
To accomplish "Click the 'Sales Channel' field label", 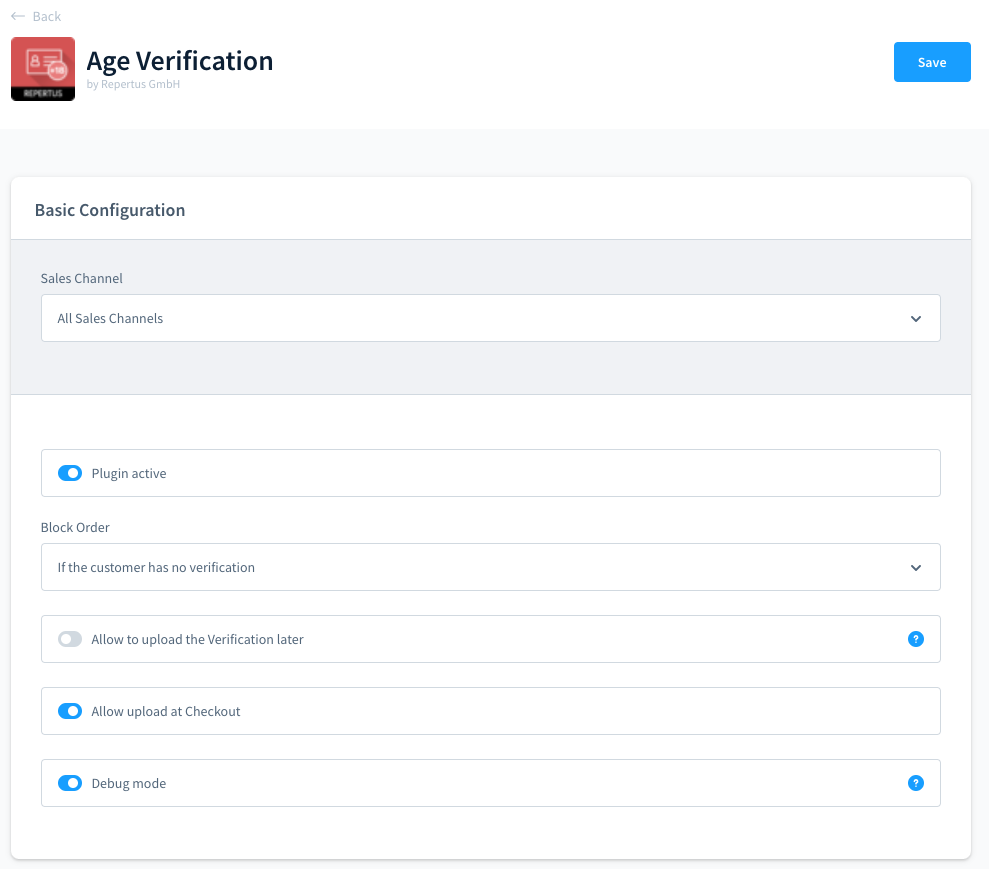I will coord(81,278).
